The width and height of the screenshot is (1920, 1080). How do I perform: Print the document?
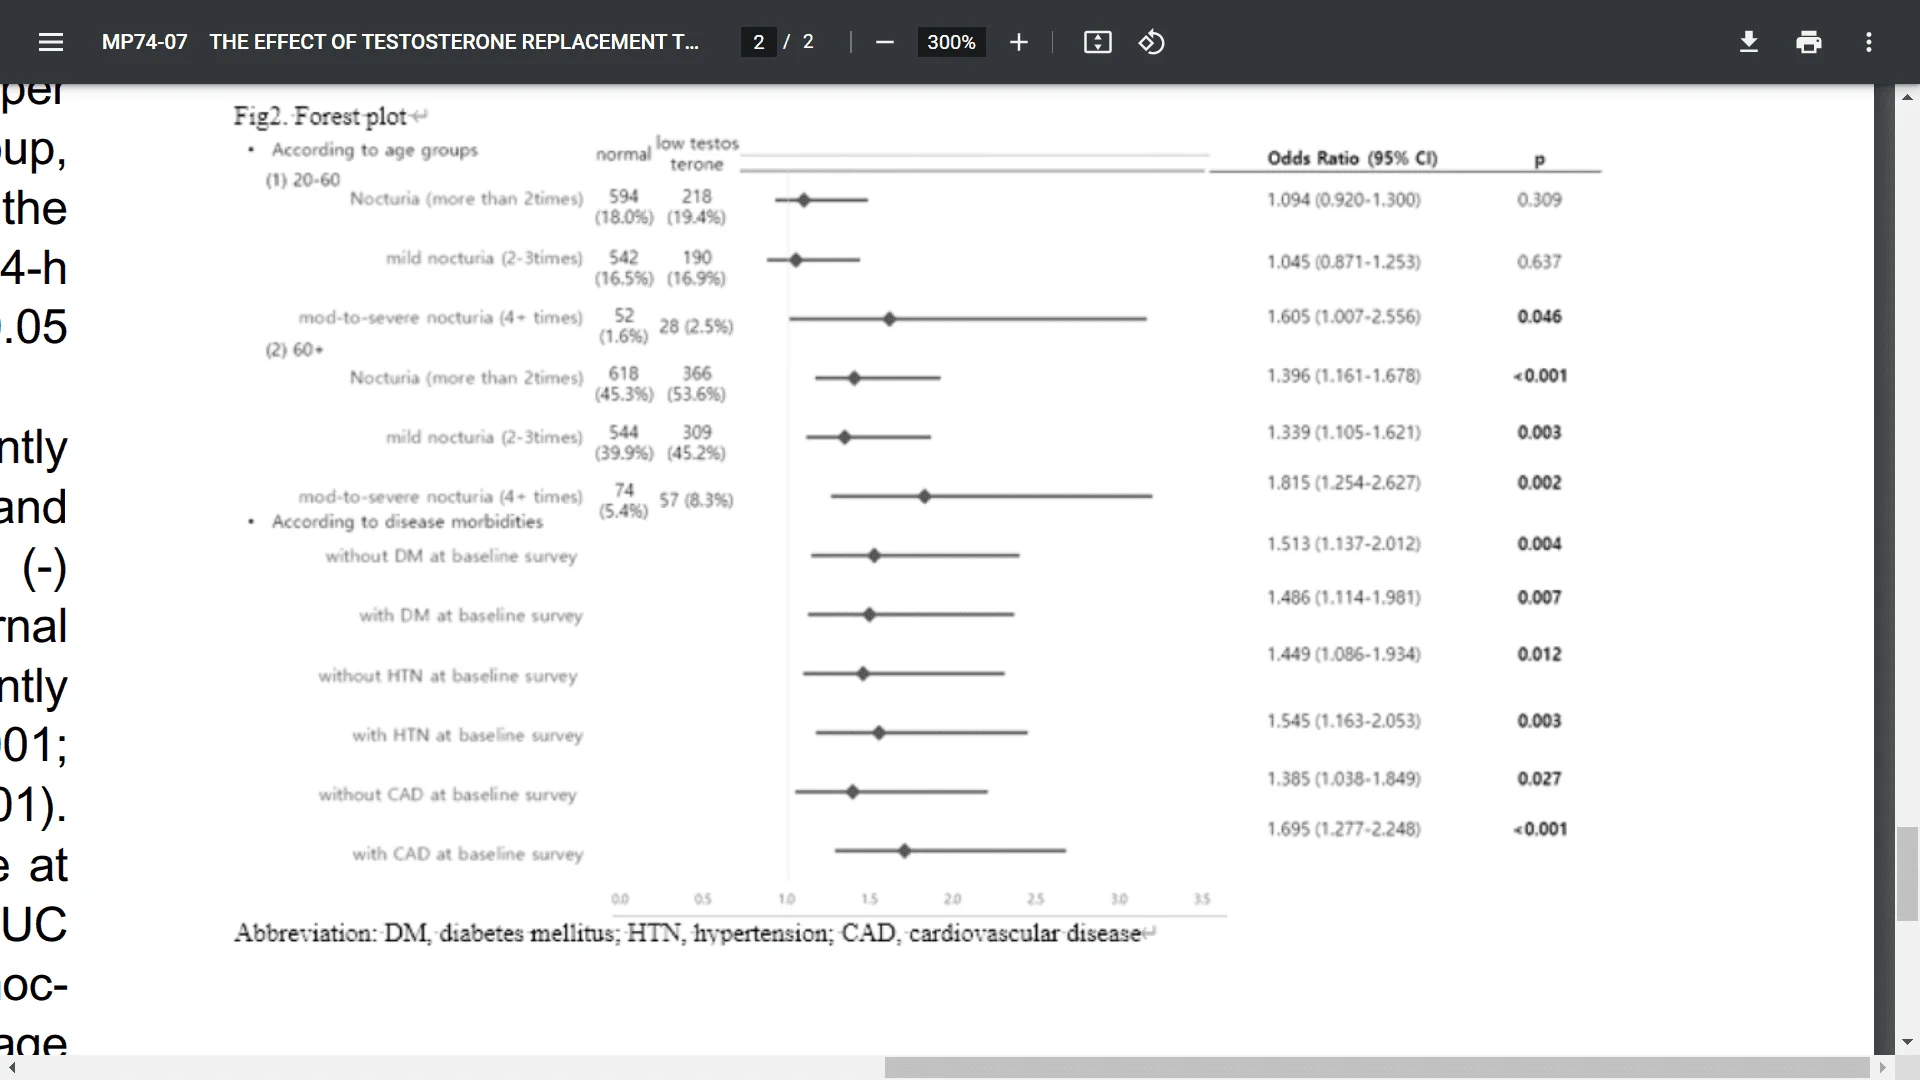(1808, 42)
